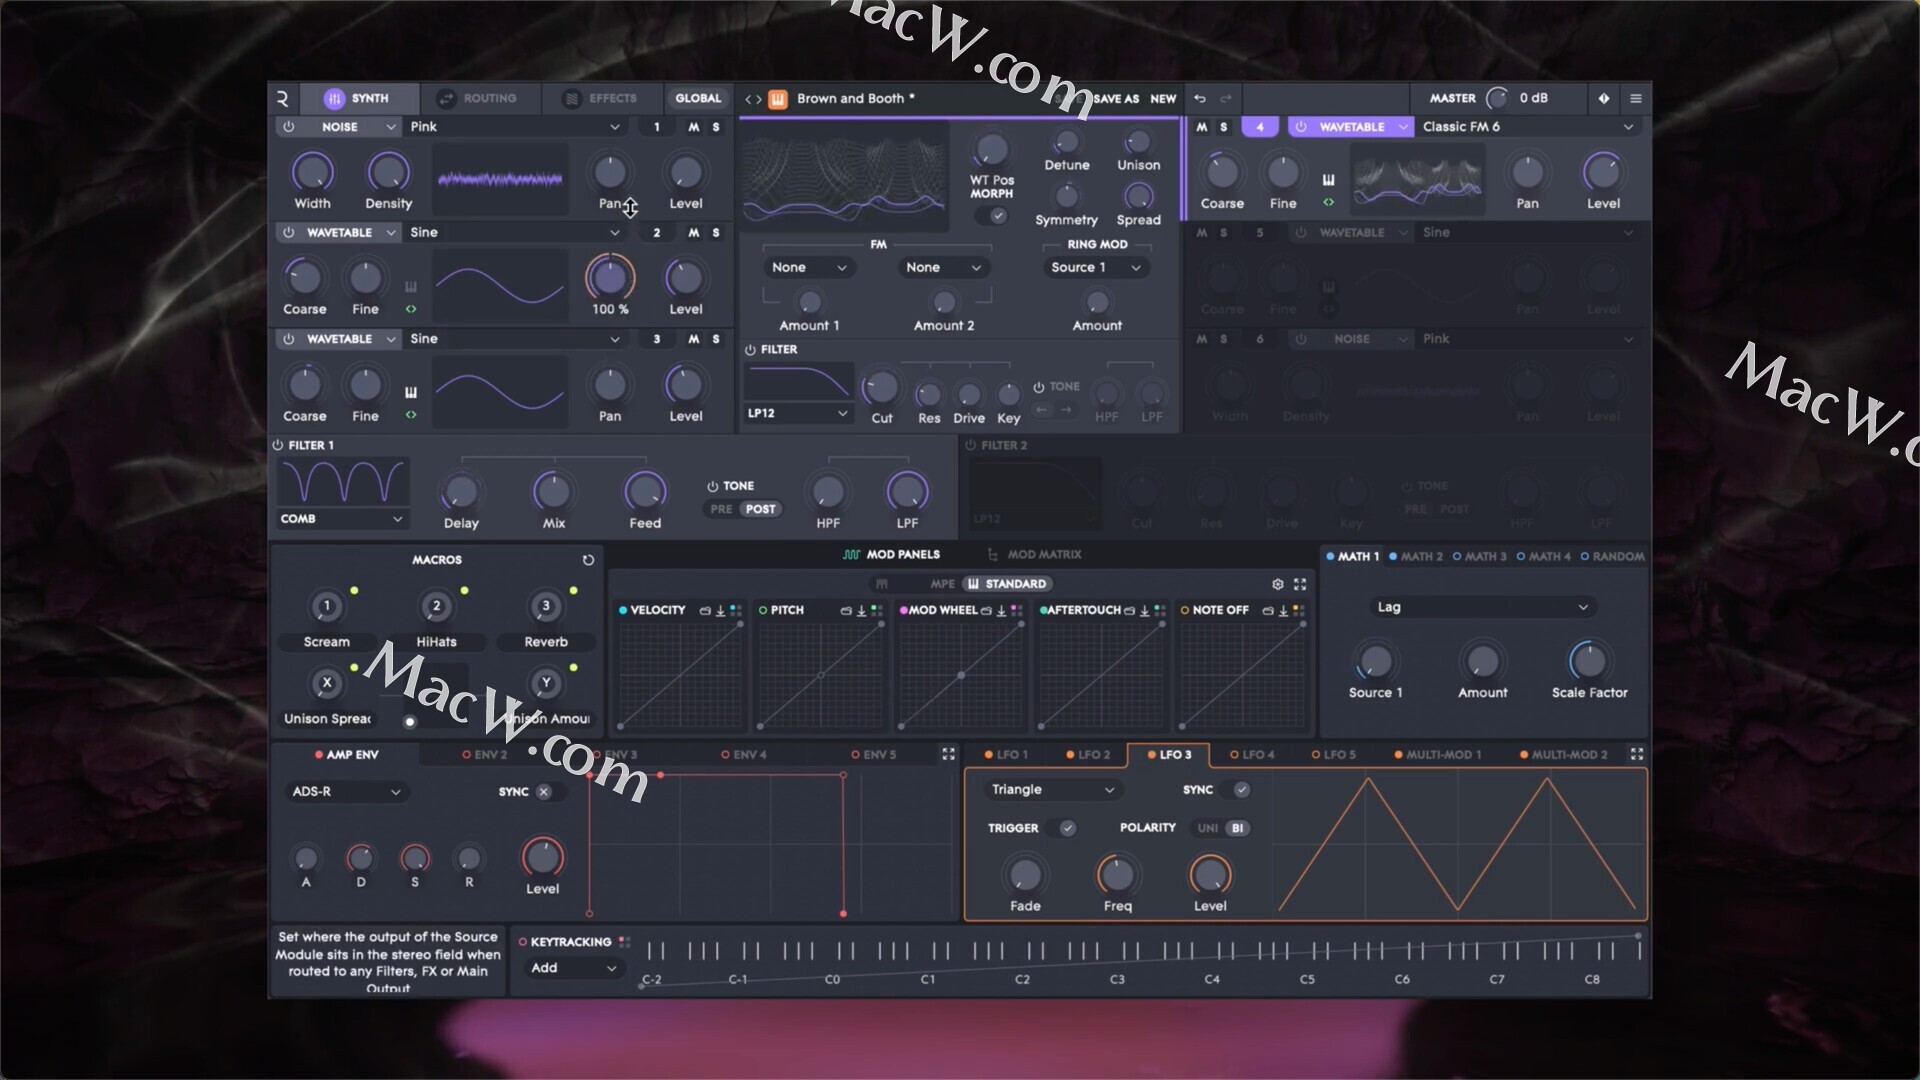Open Classic FM 6 wavetable dropdown

coord(1528,127)
